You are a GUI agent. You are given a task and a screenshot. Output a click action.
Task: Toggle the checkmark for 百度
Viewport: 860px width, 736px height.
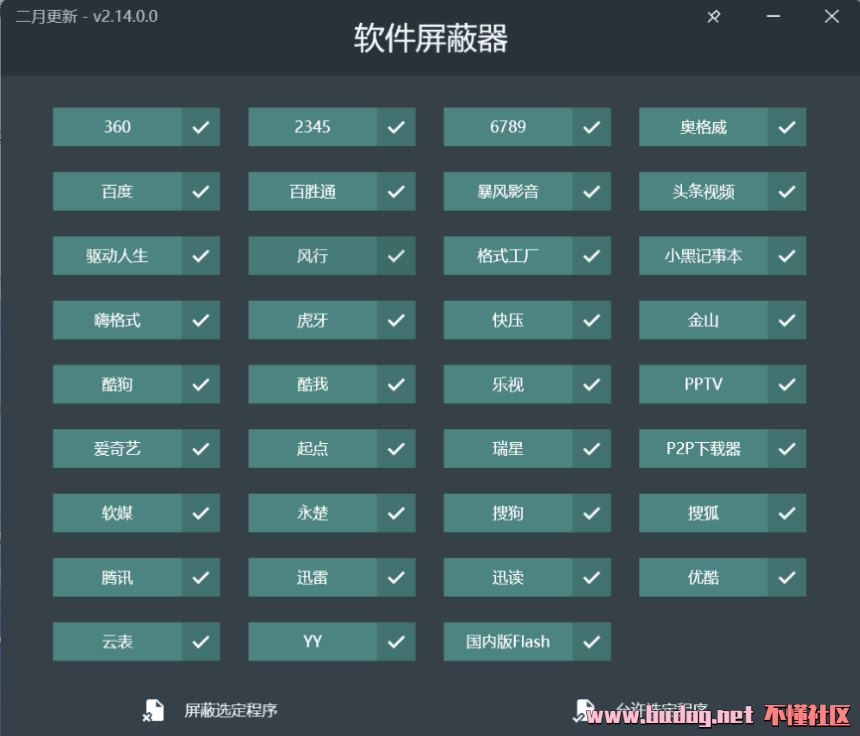pyautogui.click(x=201, y=191)
